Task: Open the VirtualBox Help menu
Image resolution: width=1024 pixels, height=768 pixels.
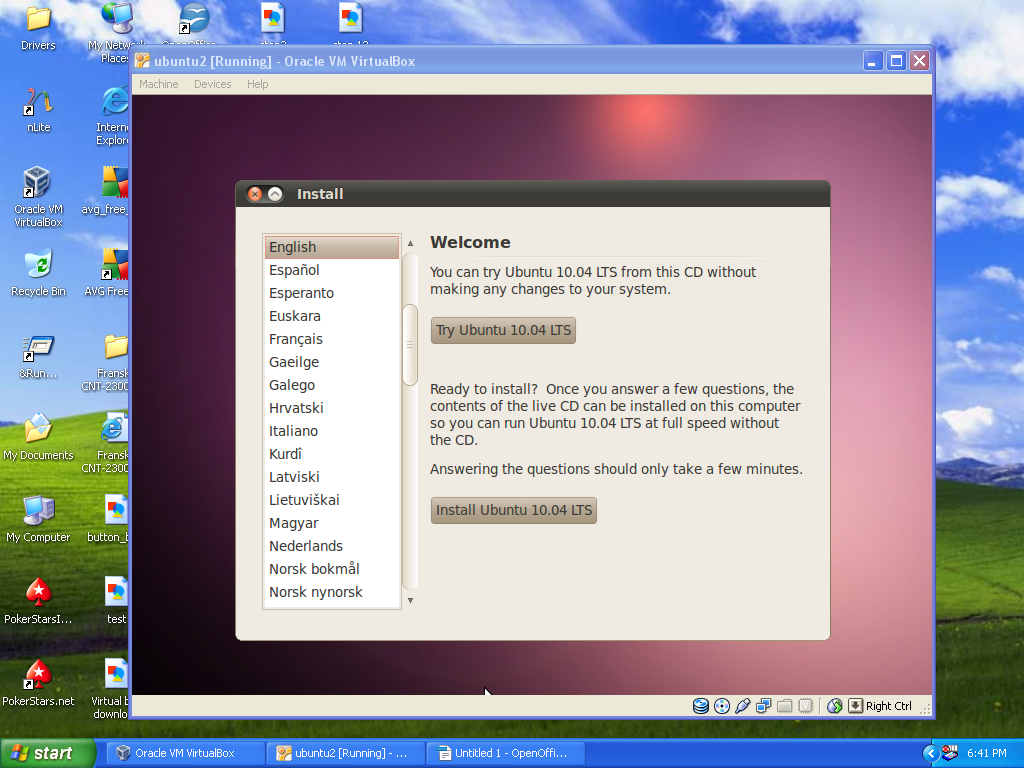Action: coord(257,84)
